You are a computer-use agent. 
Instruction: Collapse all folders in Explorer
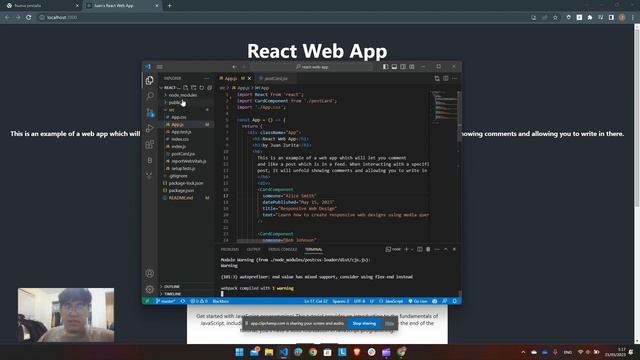pos(209,87)
